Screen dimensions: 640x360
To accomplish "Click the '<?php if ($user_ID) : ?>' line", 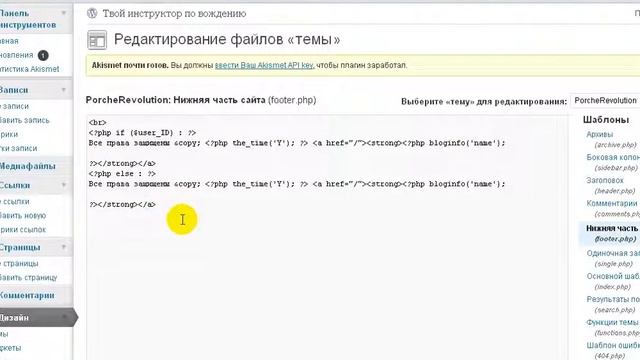I will coord(142,133).
